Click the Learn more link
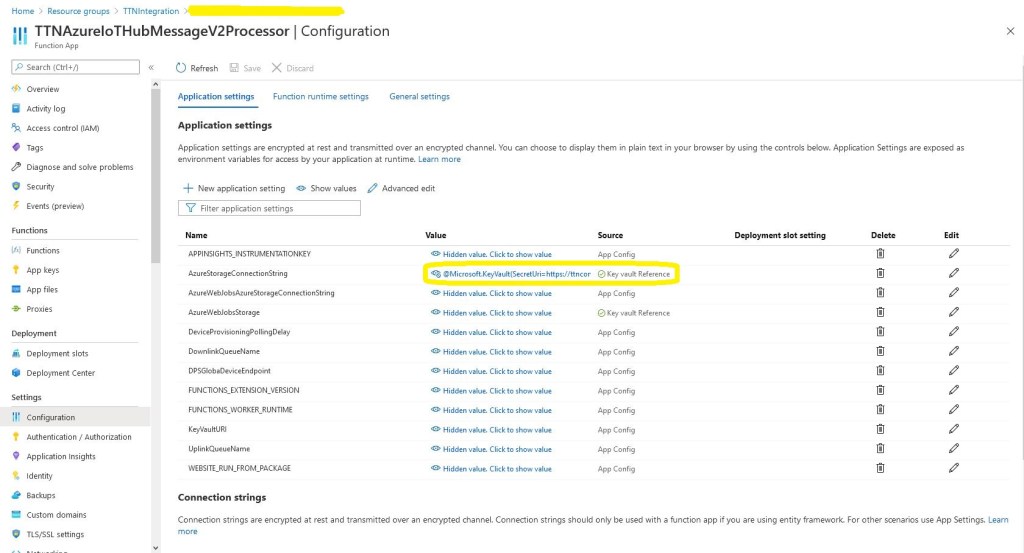 439,159
